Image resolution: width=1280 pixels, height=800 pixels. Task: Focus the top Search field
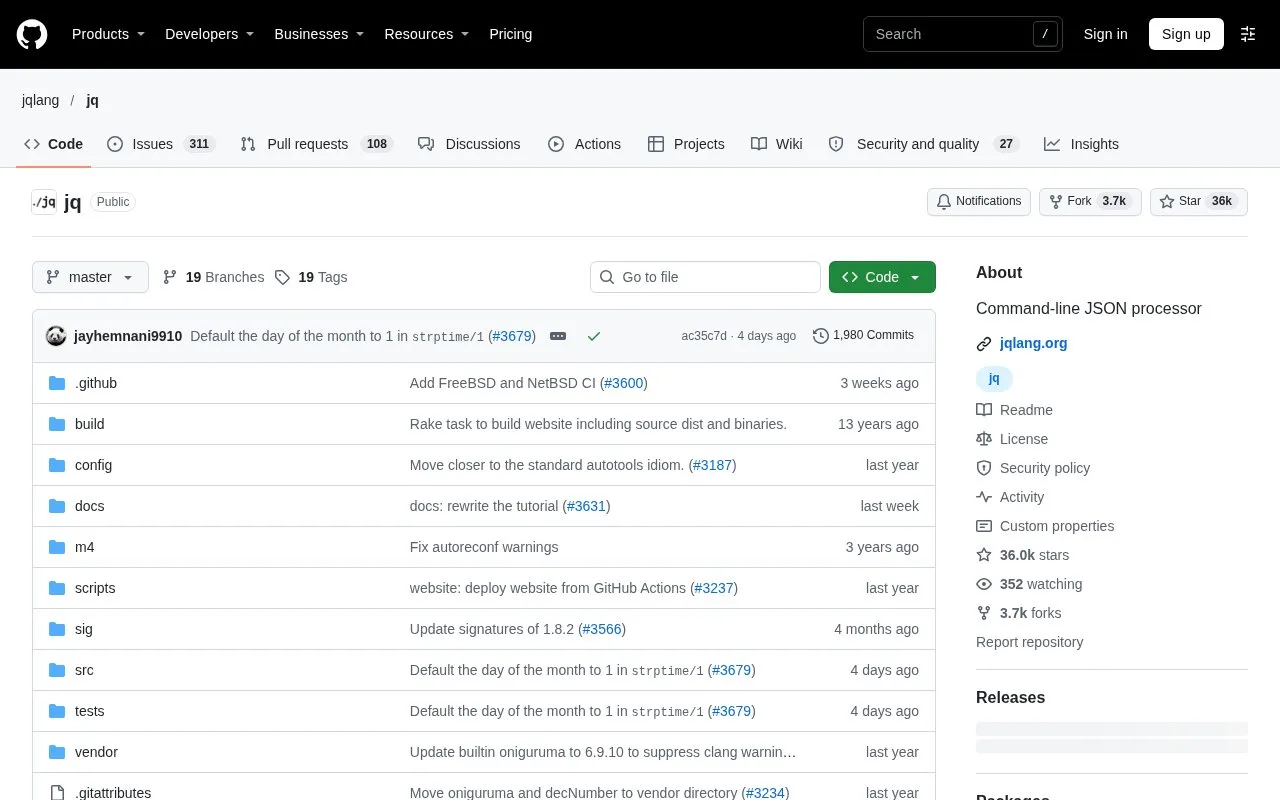962,34
